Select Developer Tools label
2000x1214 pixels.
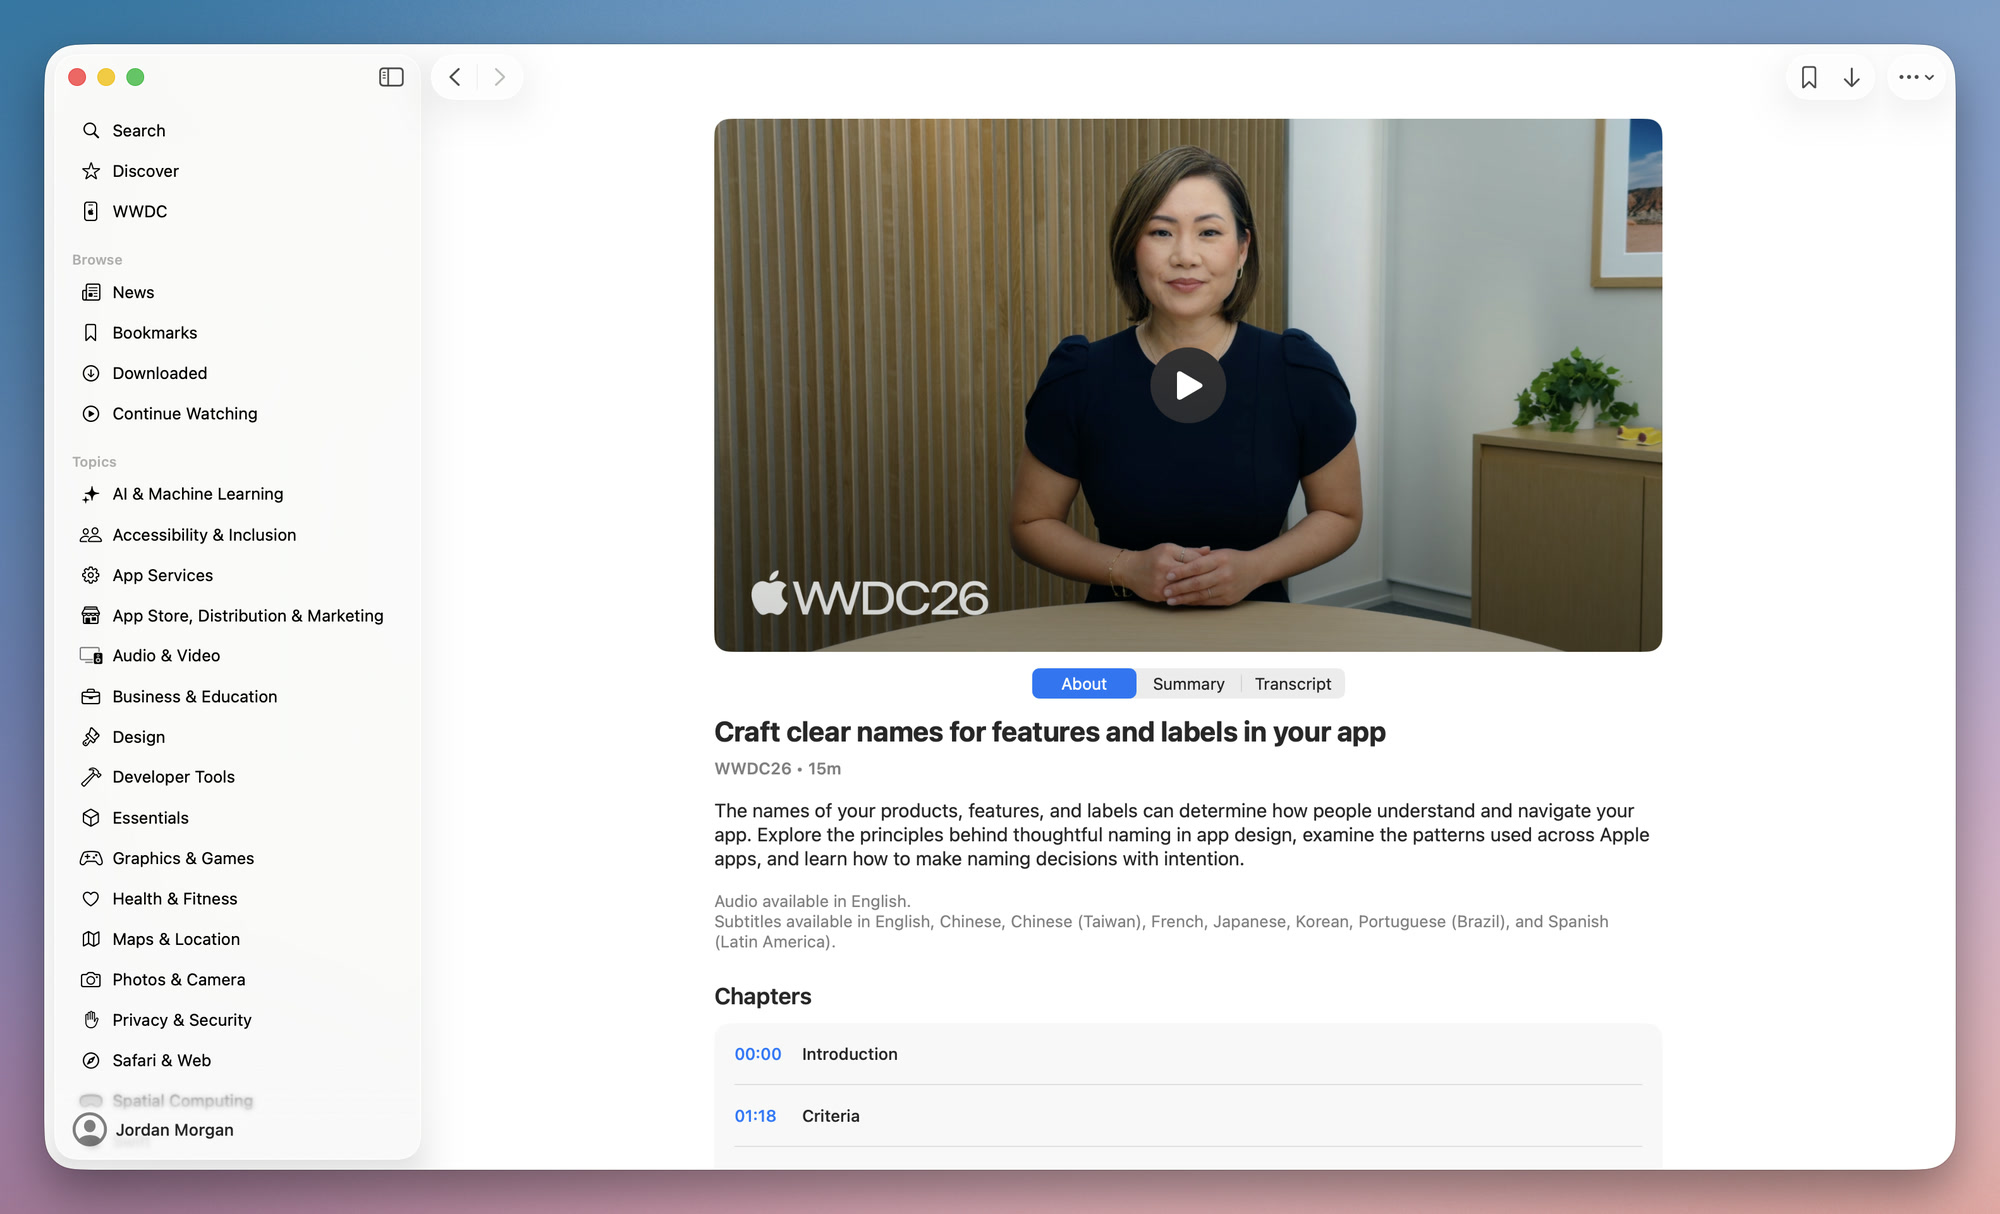pyautogui.click(x=174, y=777)
